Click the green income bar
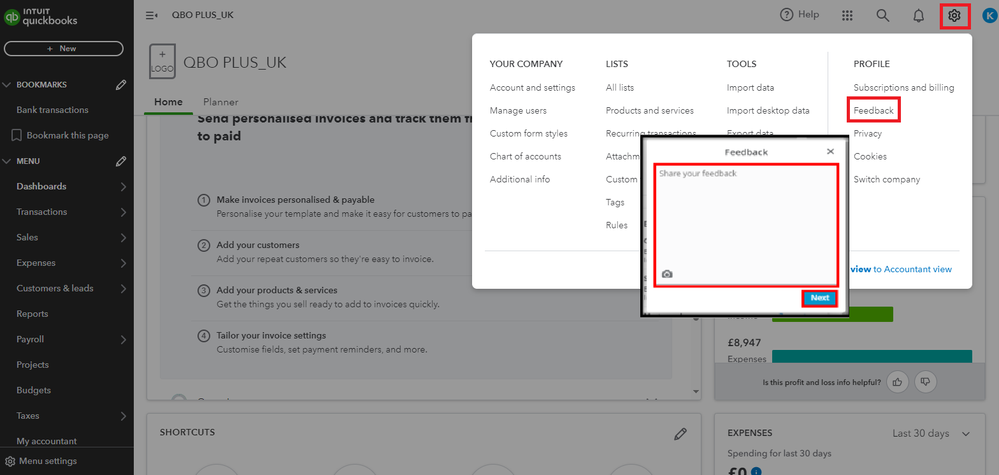The height and width of the screenshot is (475, 999). [x=832, y=314]
